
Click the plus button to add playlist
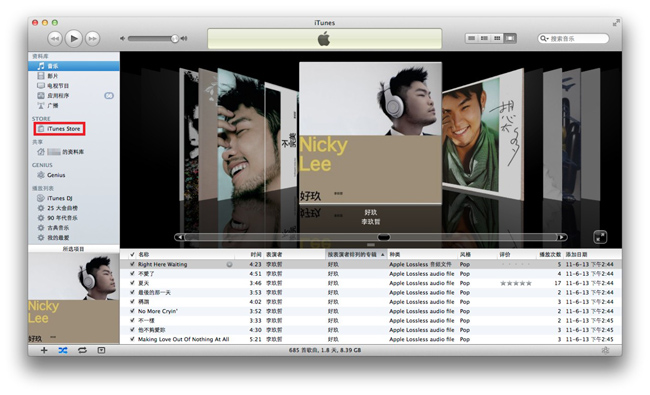(x=44, y=350)
